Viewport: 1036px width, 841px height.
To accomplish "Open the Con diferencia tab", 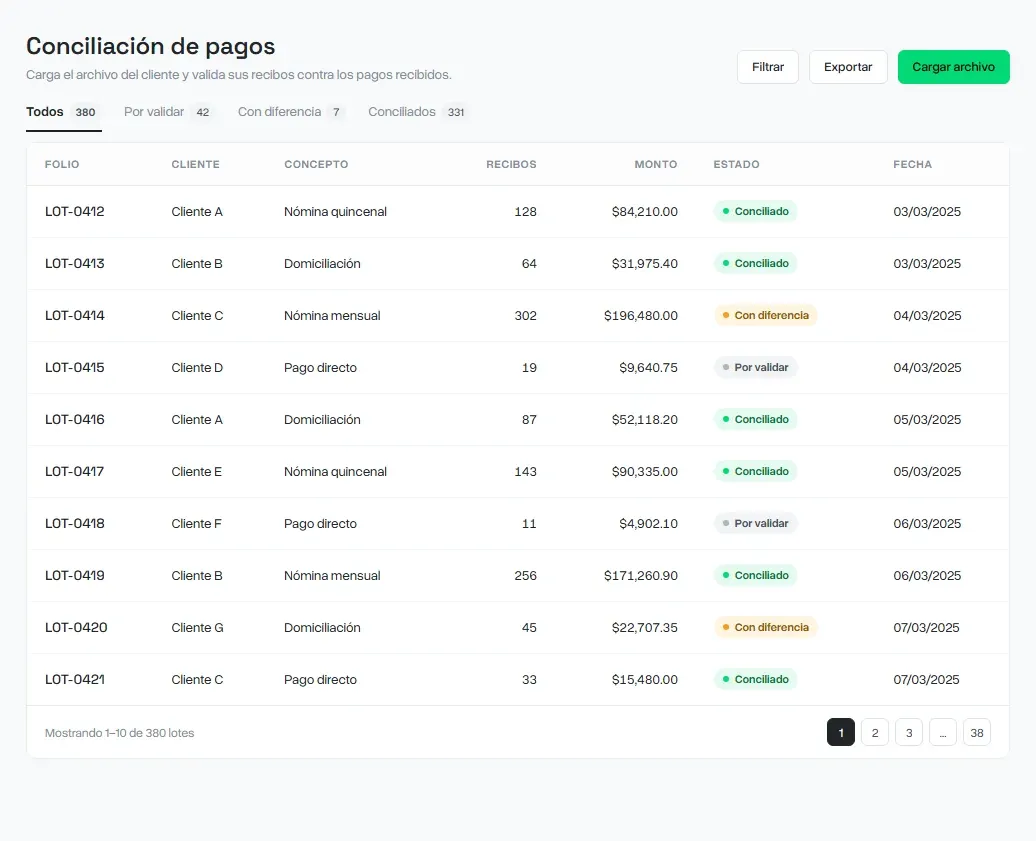I will [291, 112].
